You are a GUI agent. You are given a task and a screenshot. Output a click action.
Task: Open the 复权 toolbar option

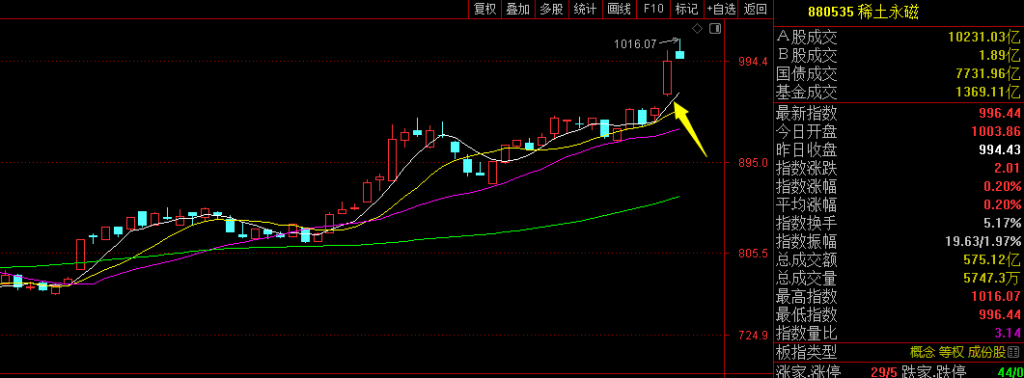pos(485,9)
